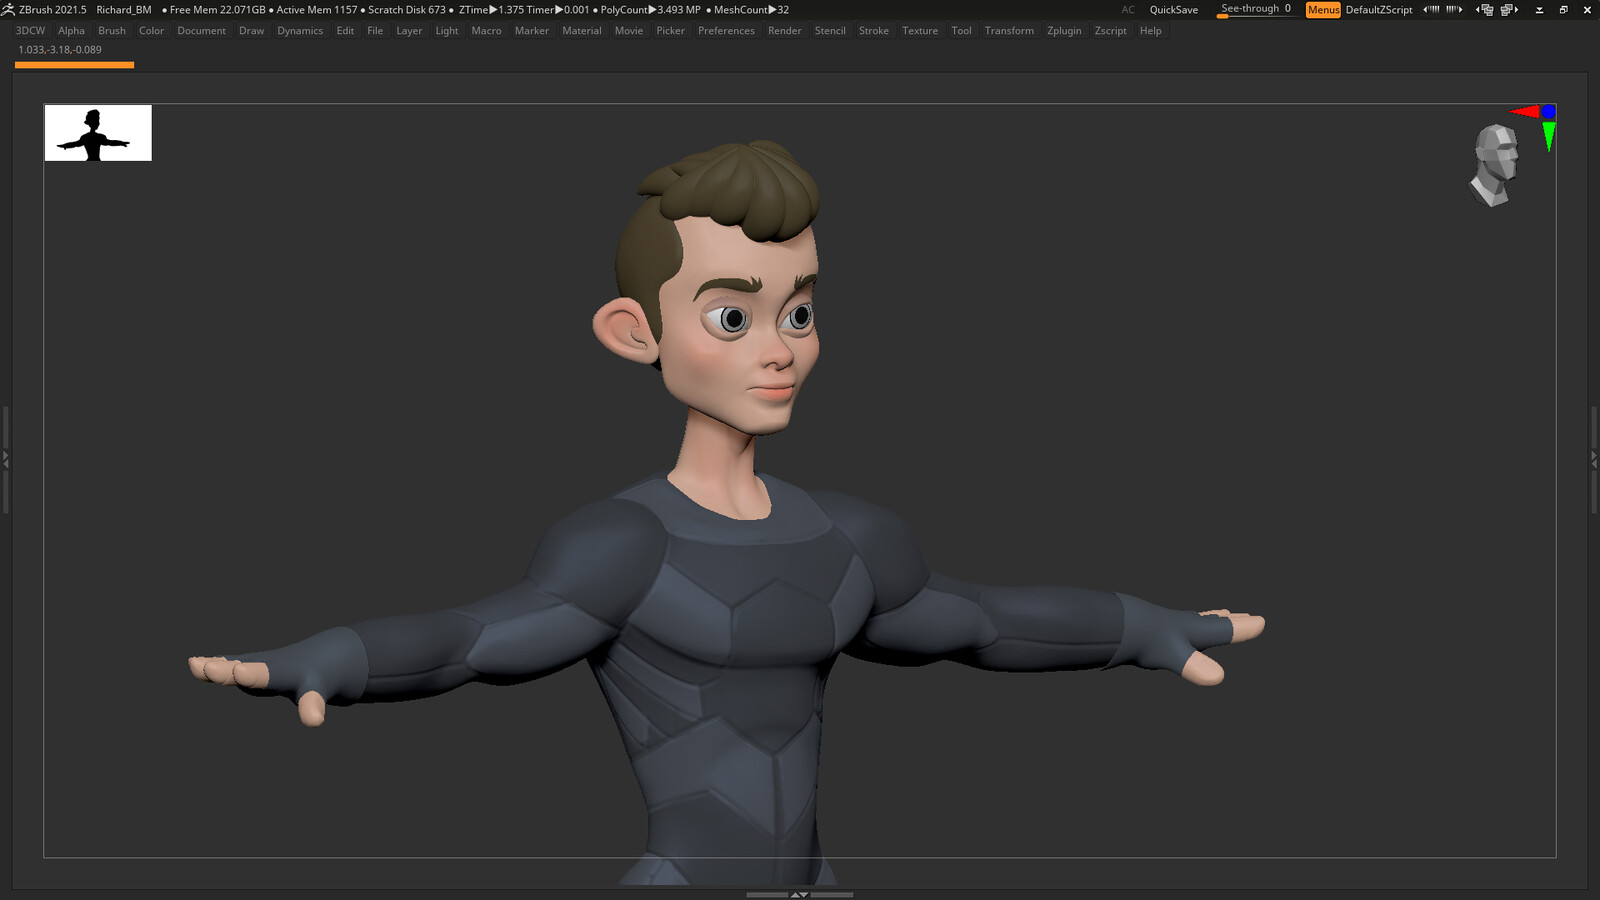Screen dimensions: 1600x900
Task: Load previous UI colors arrow icon
Action: click(1431, 9)
